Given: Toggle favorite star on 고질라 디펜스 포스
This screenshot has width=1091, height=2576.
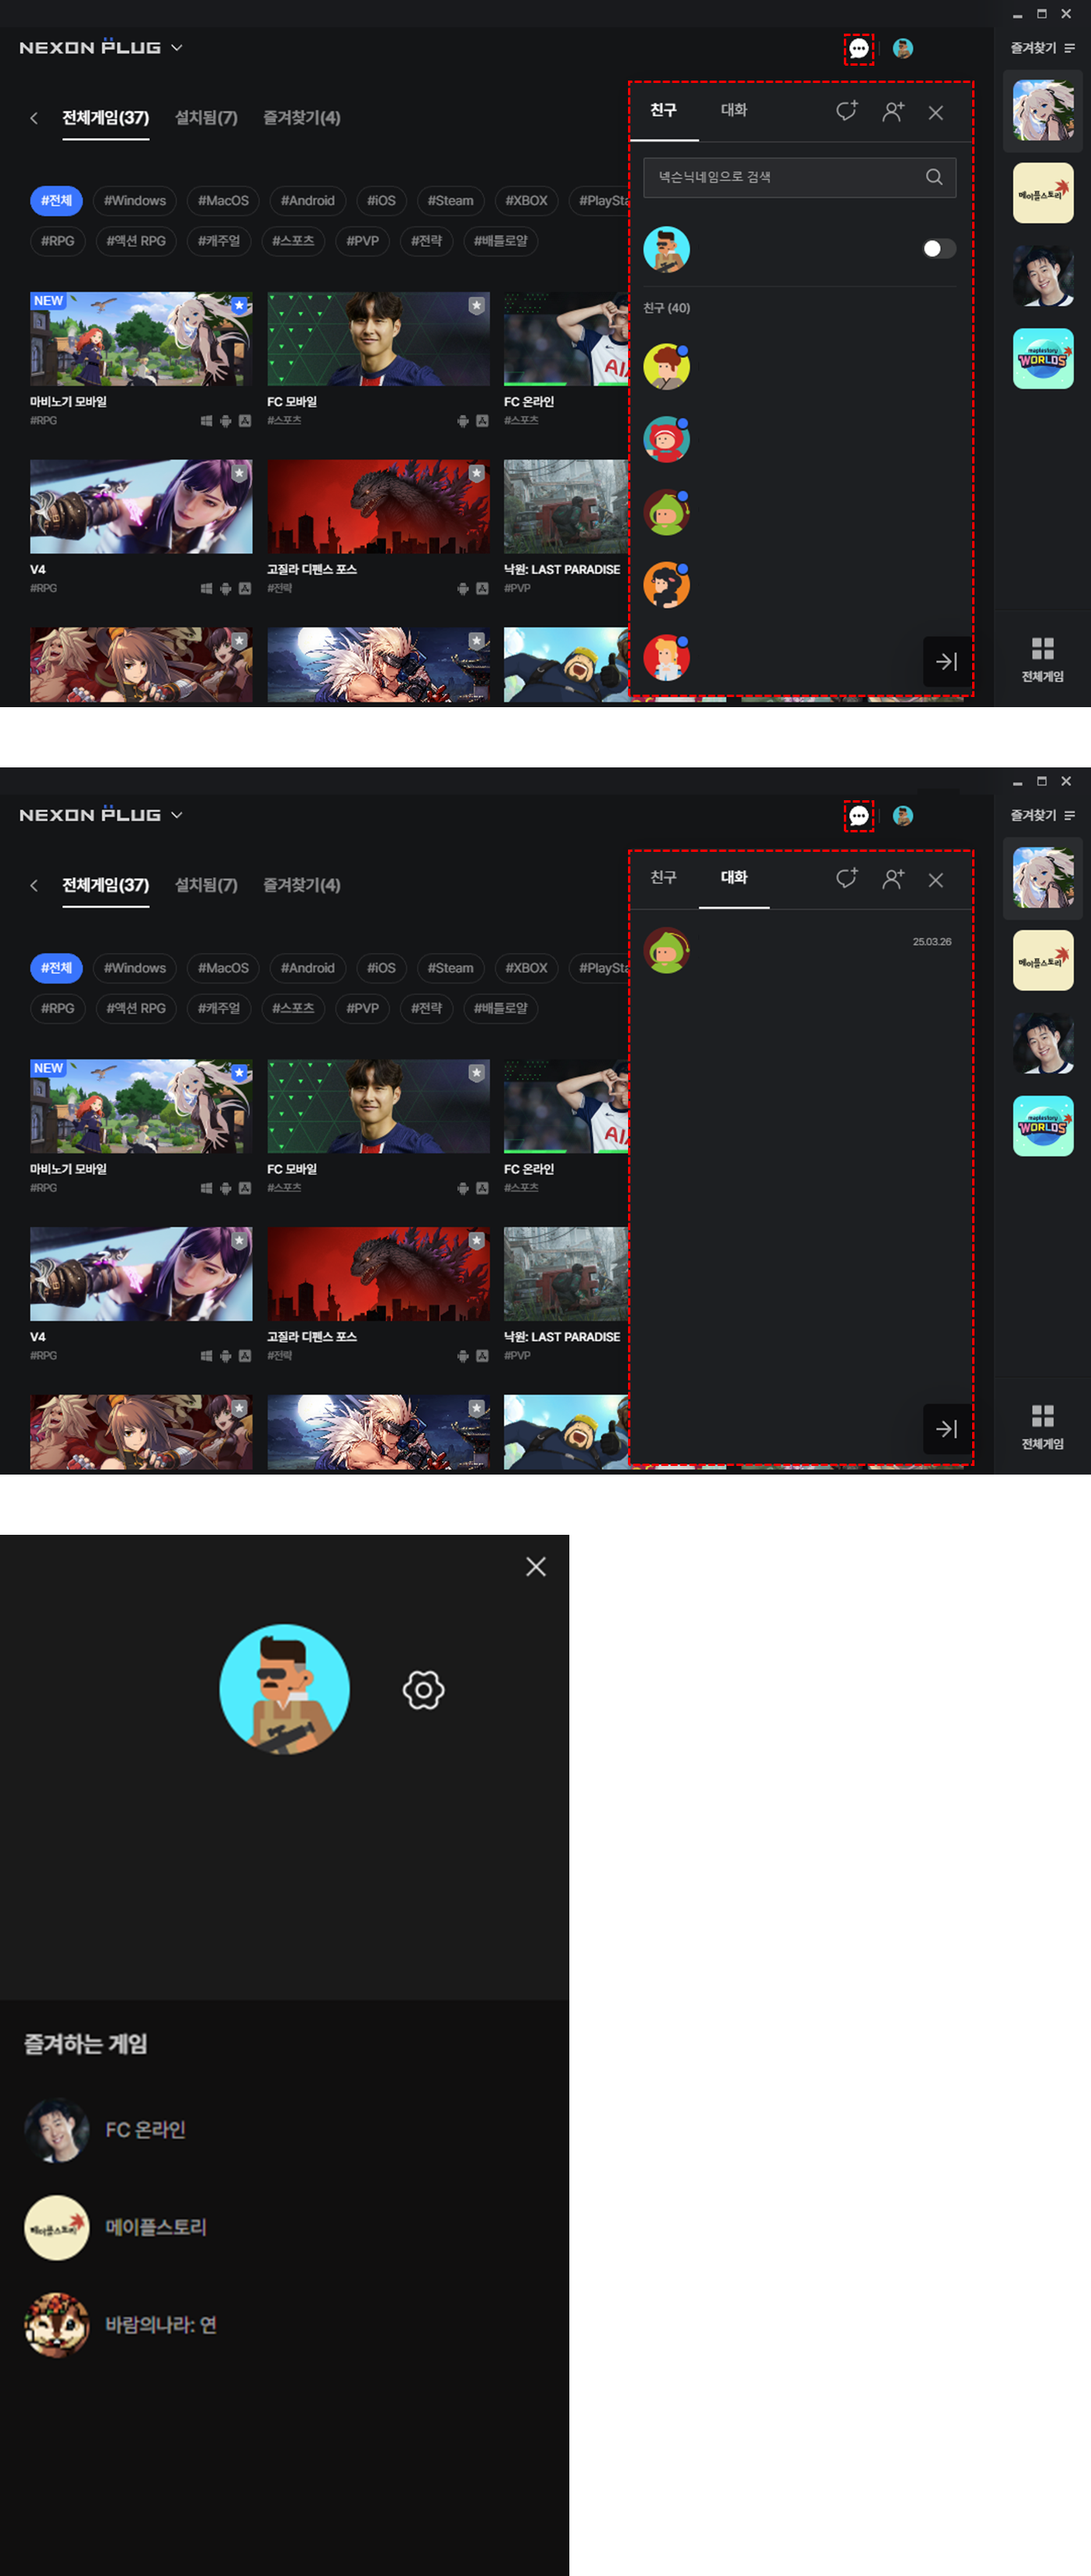Looking at the screenshot, I should click(x=476, y=473).
